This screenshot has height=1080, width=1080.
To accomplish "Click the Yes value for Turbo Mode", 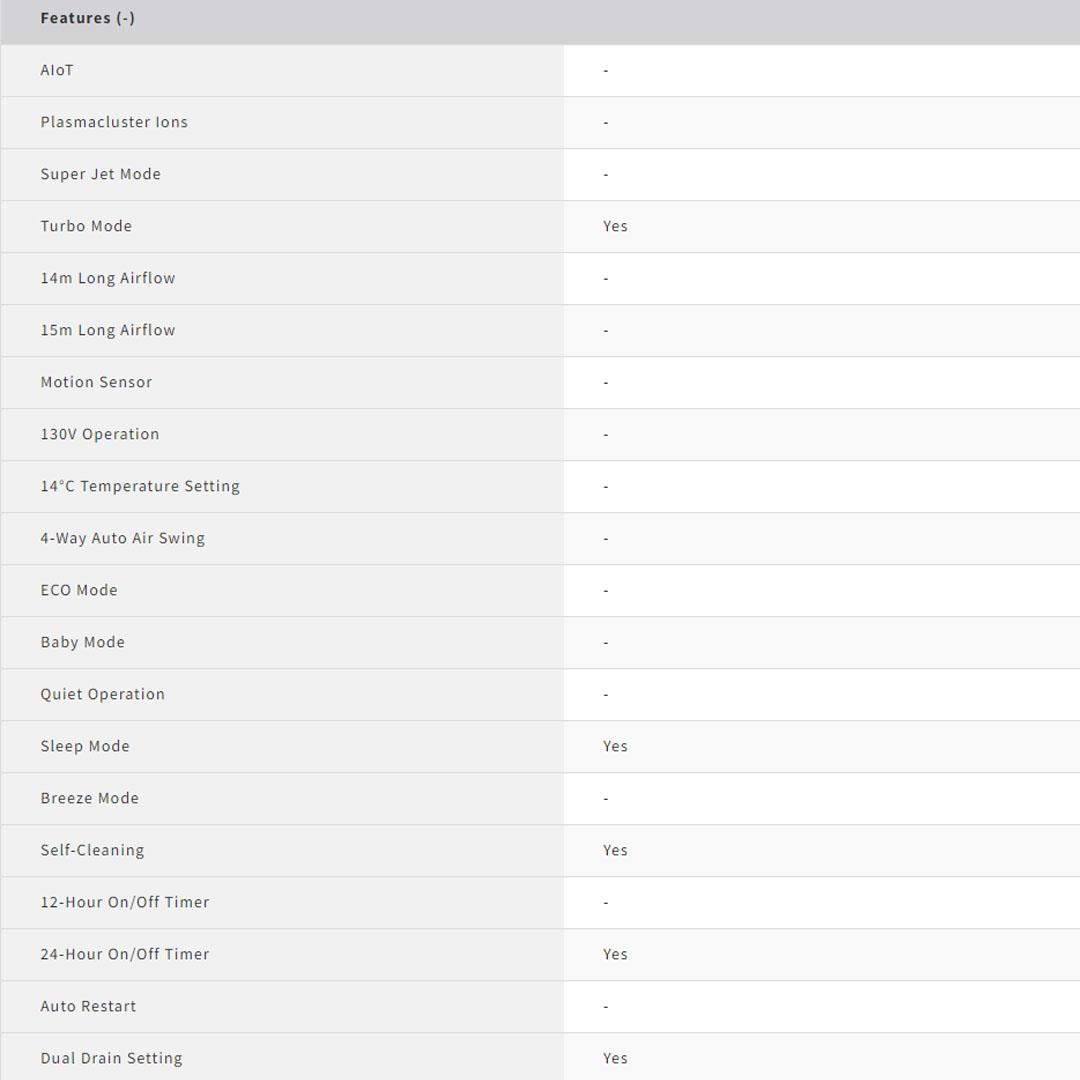I will click(x=615, y=227).
